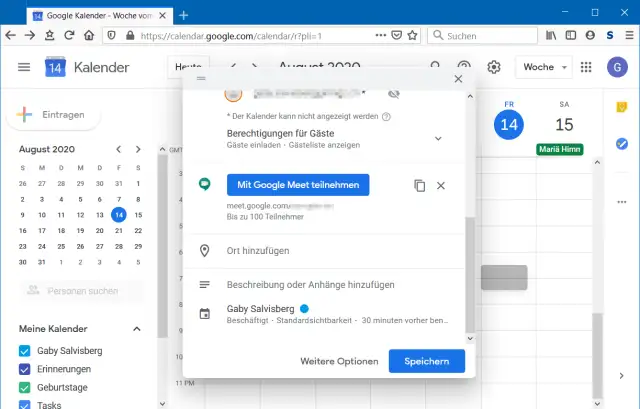
Task: Open the settings gear menu
Action: [x=493, y=67]
